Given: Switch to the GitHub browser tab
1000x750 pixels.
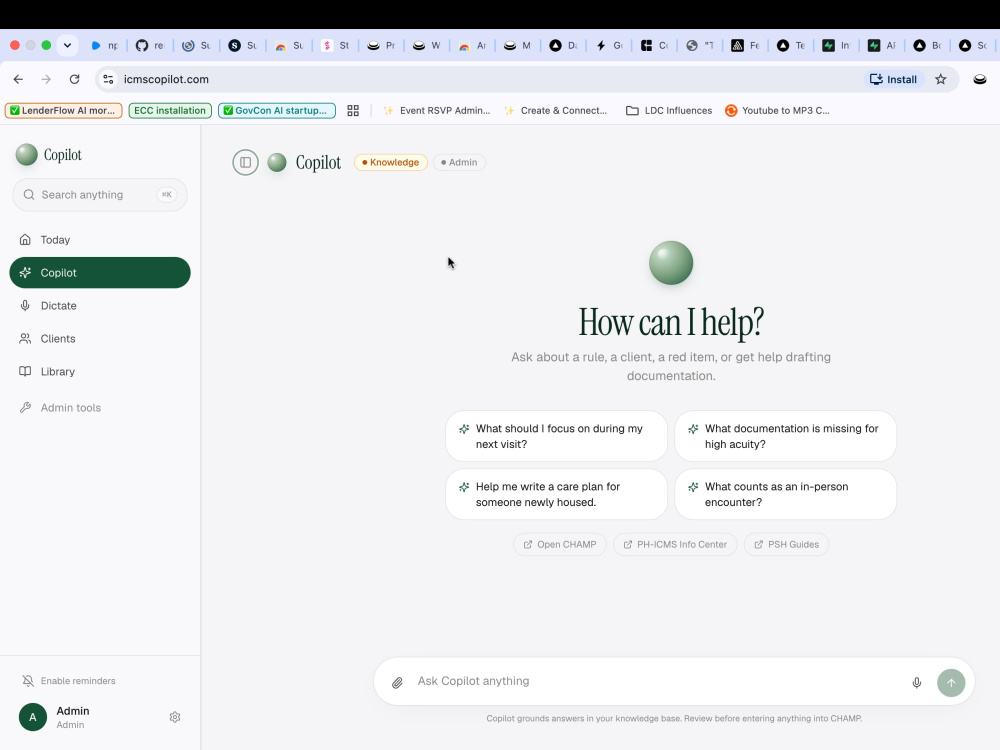Looking at the screenshot, I should point(151,45).
